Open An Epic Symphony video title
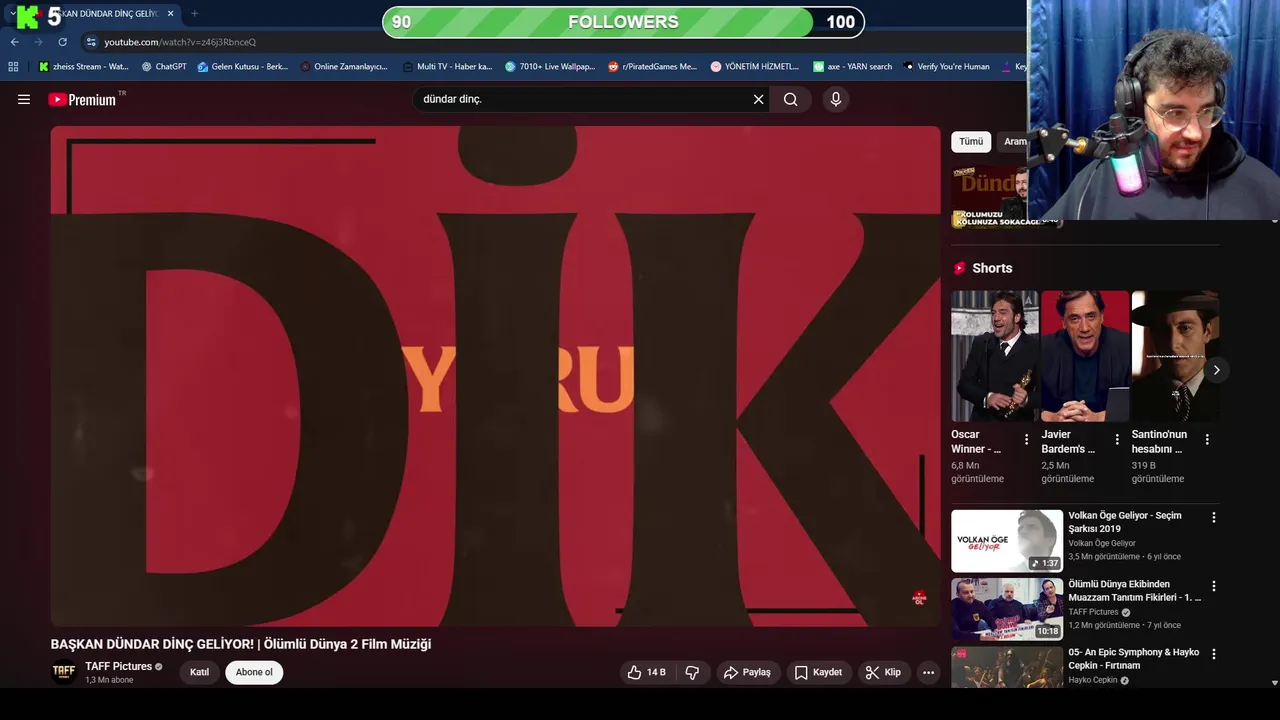 [1134, 659]
